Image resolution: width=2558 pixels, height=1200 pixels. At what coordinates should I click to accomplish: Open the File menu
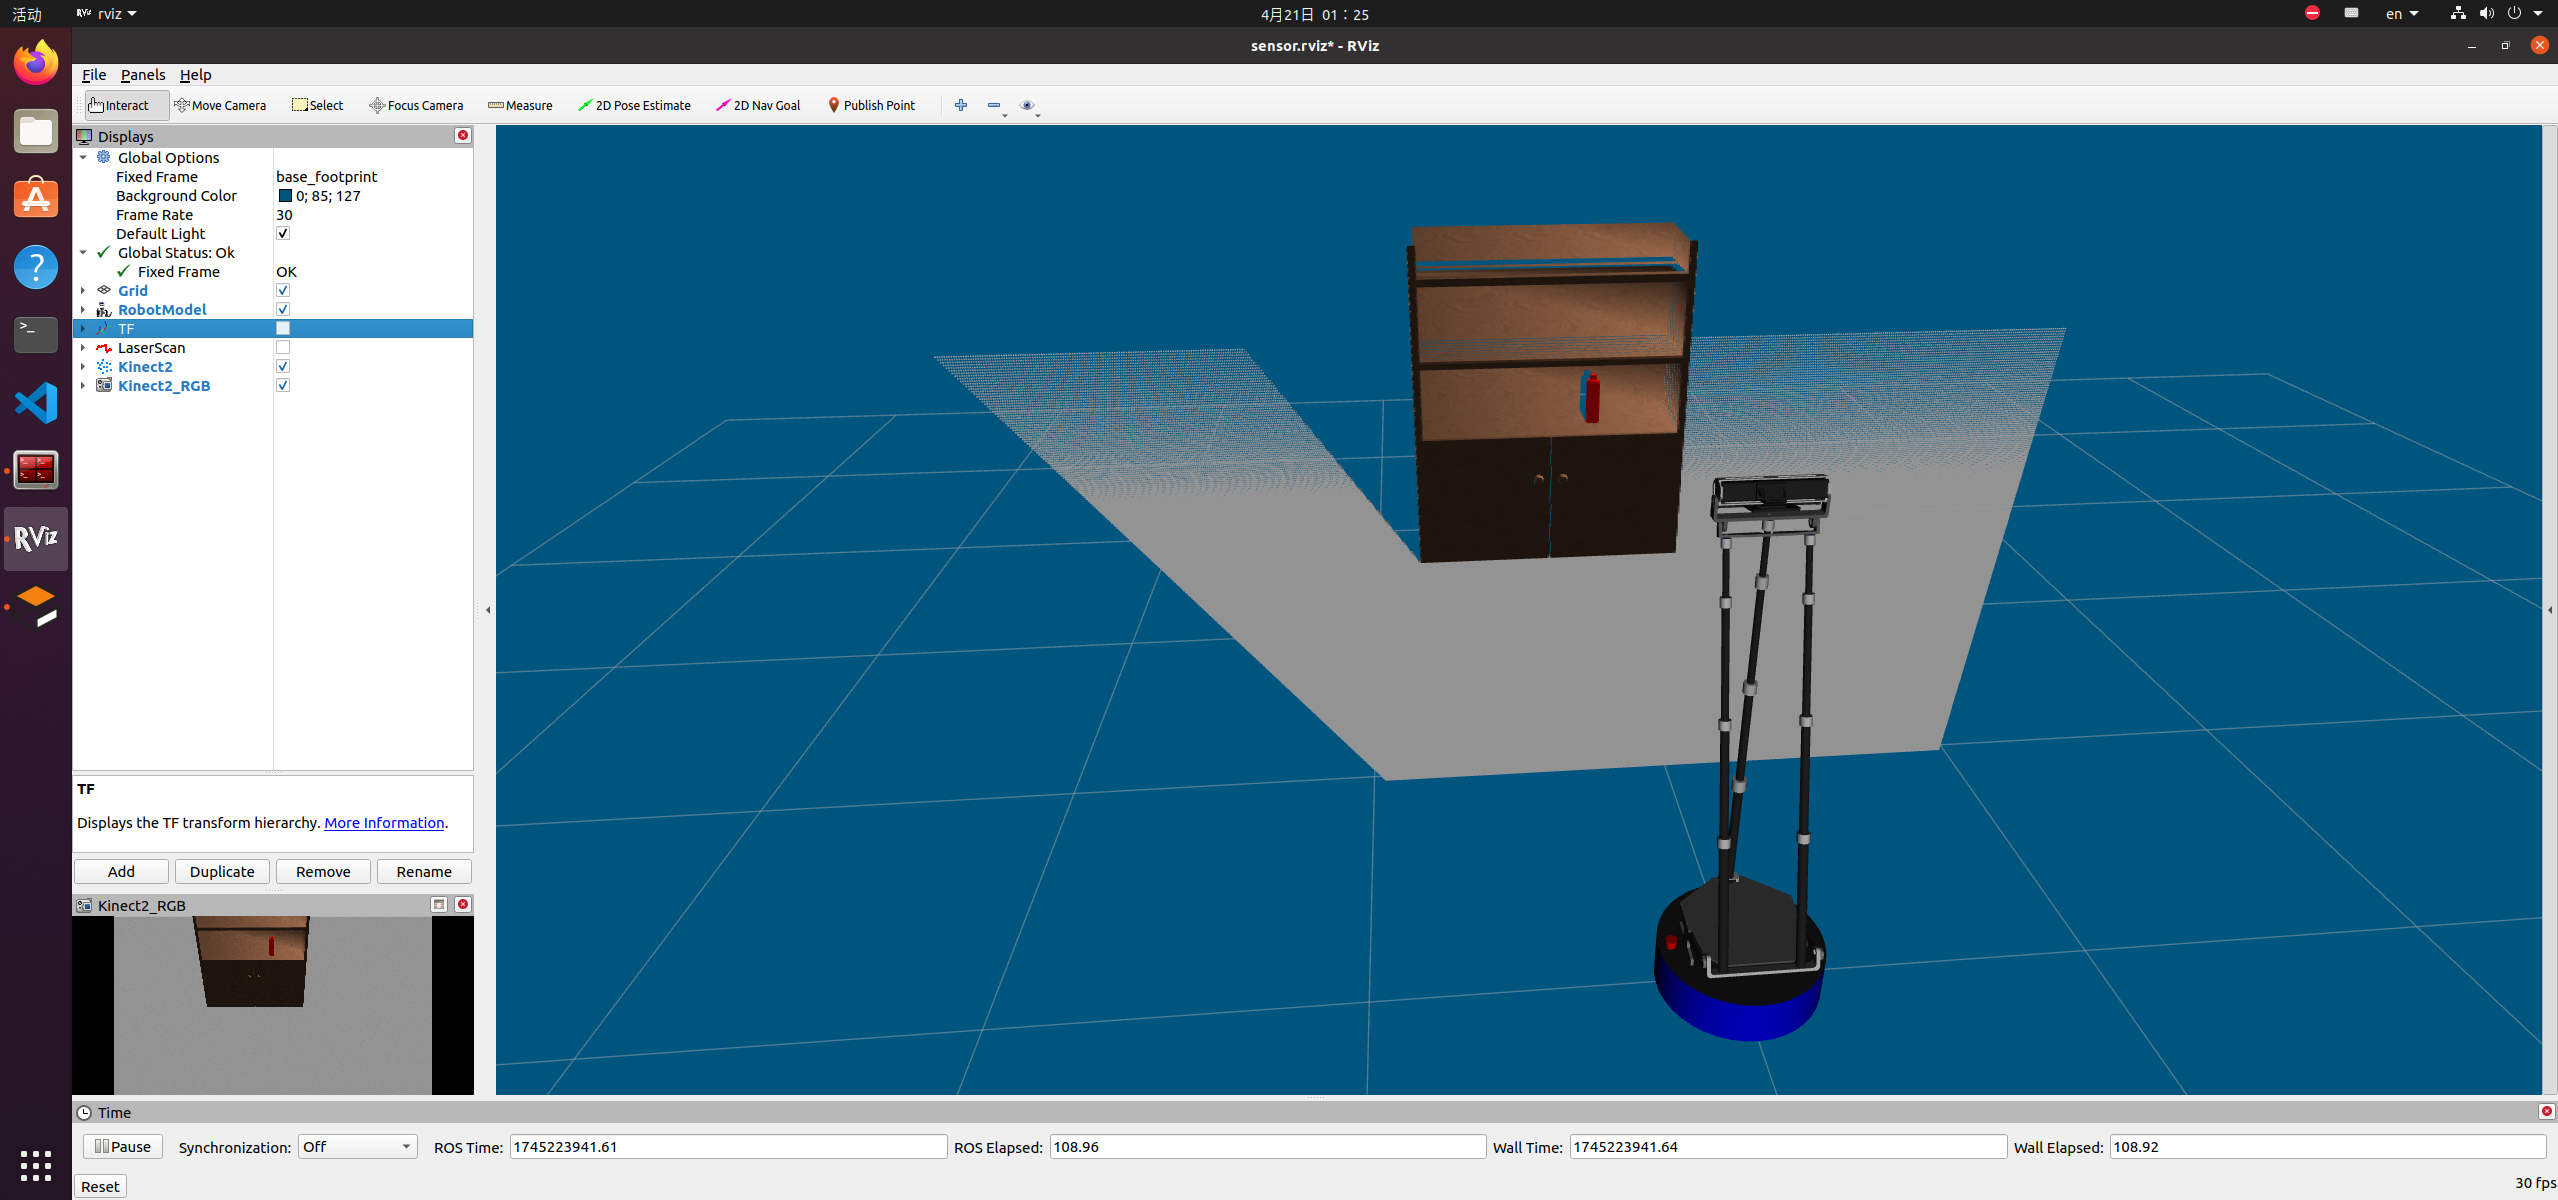coord(94,75)
